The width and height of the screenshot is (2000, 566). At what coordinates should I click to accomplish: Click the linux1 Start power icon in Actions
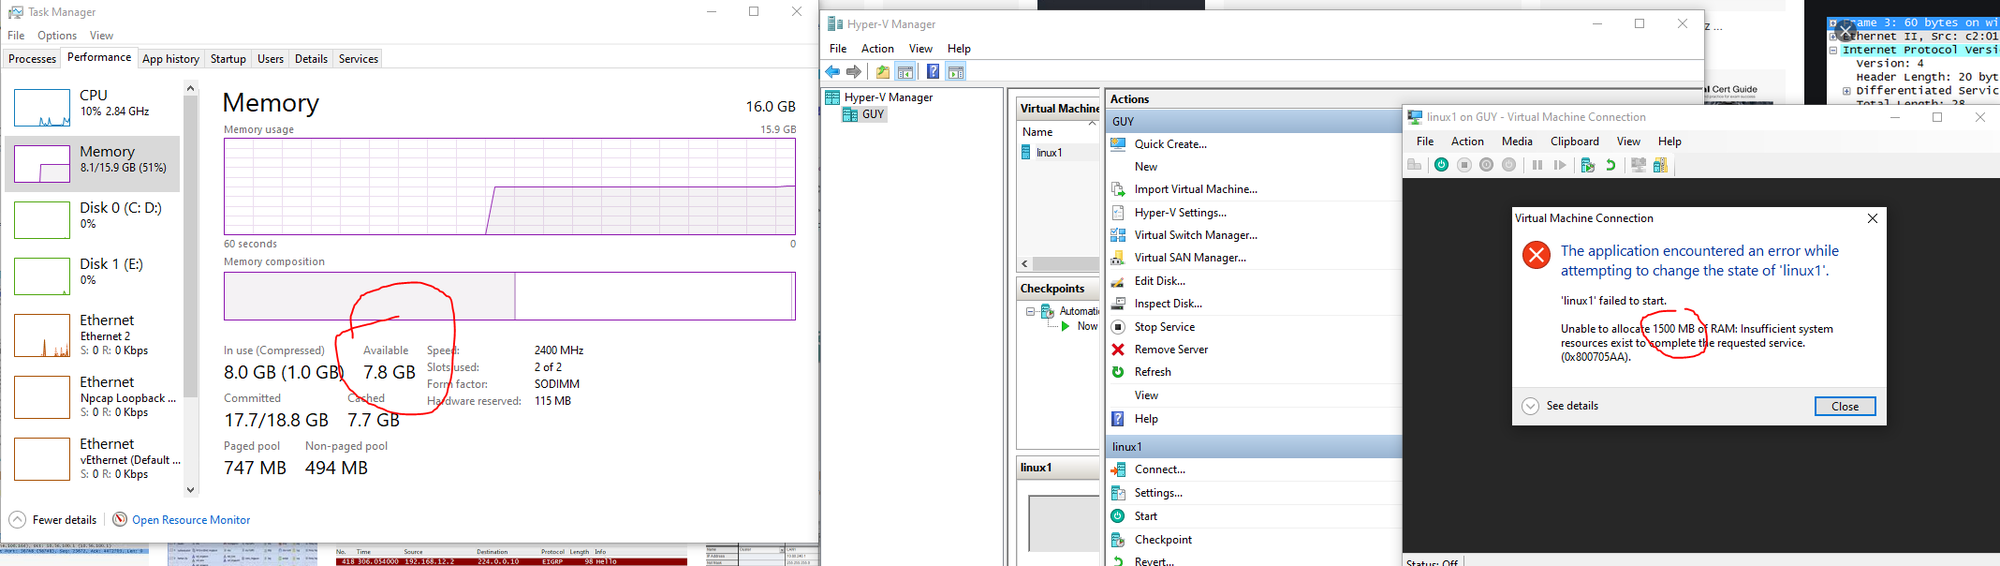(1118, 516)
